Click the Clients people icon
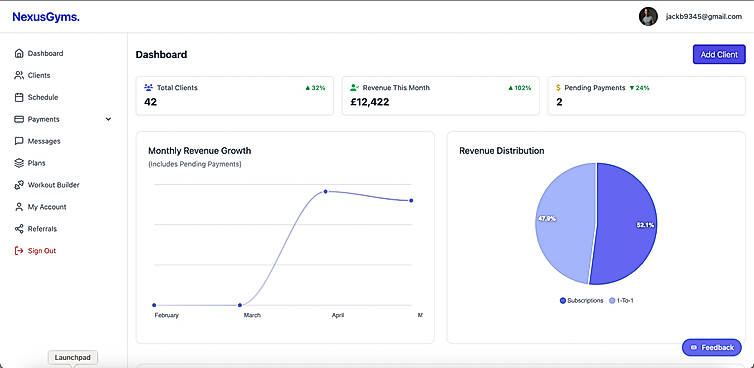The width and height of the screenshot is (754, 368). coord(19,76)
